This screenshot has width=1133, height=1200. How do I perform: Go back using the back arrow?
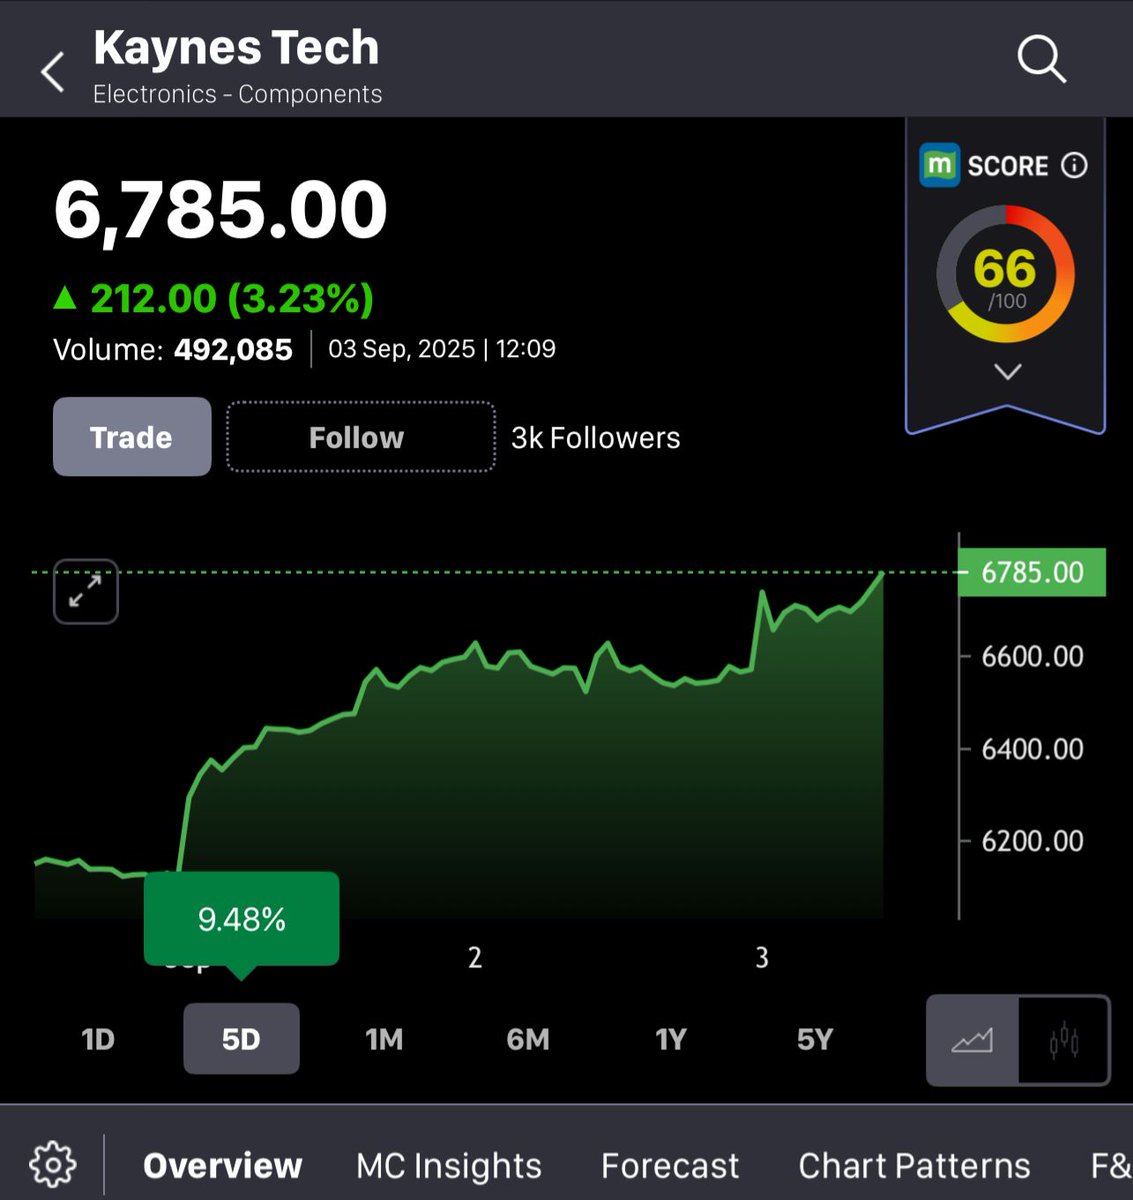click(53, 72)
